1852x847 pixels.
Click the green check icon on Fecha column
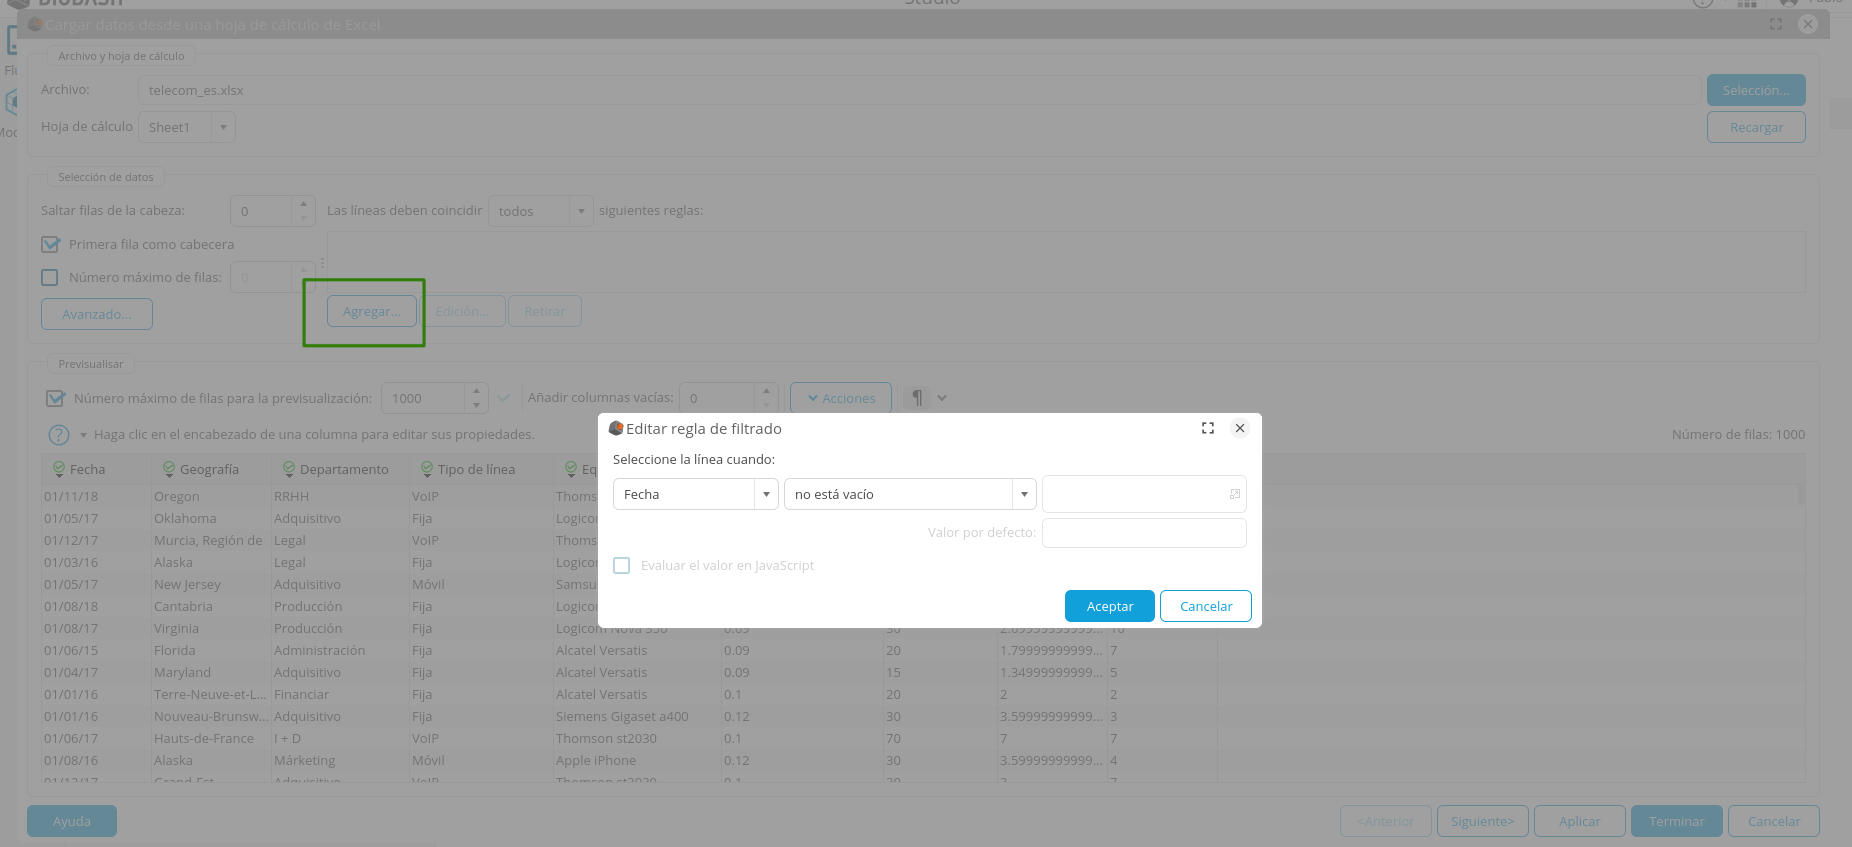(59, 469)
